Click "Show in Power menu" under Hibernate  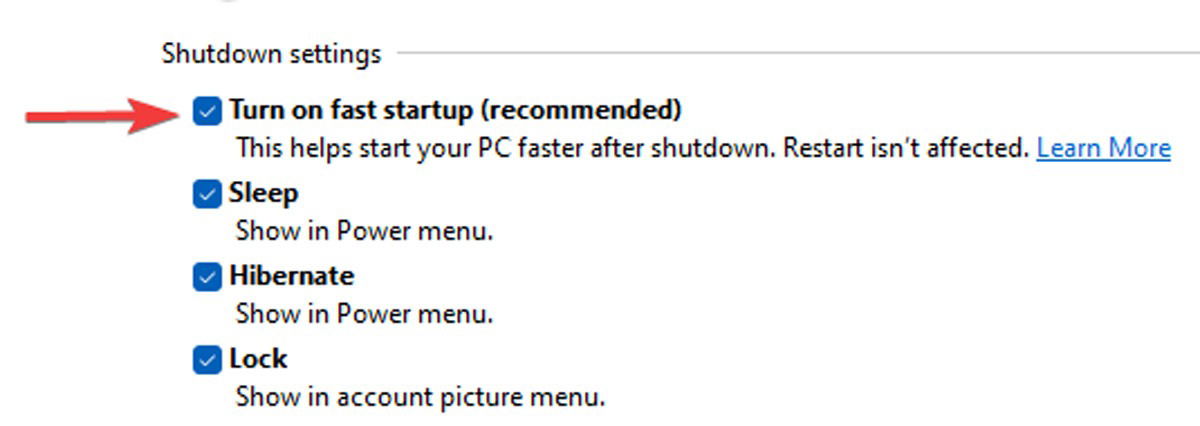[x=365, y=314]
